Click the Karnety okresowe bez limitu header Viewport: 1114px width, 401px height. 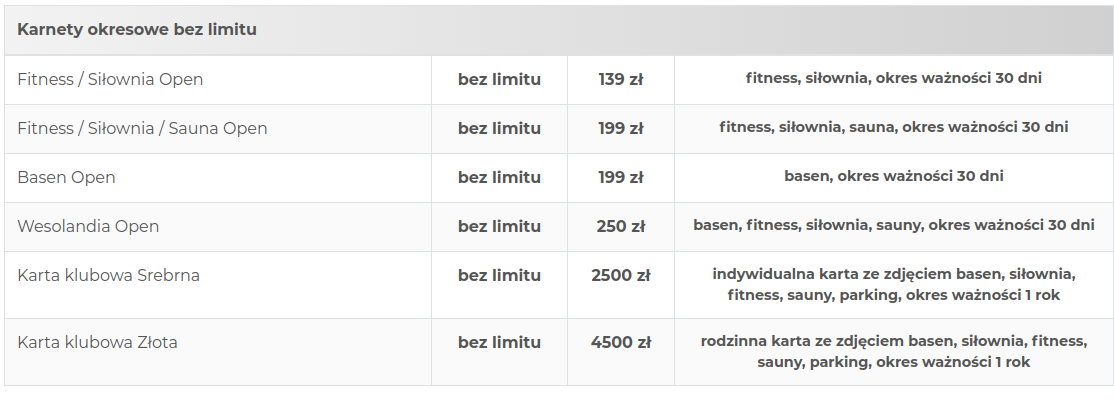(137, 30)
